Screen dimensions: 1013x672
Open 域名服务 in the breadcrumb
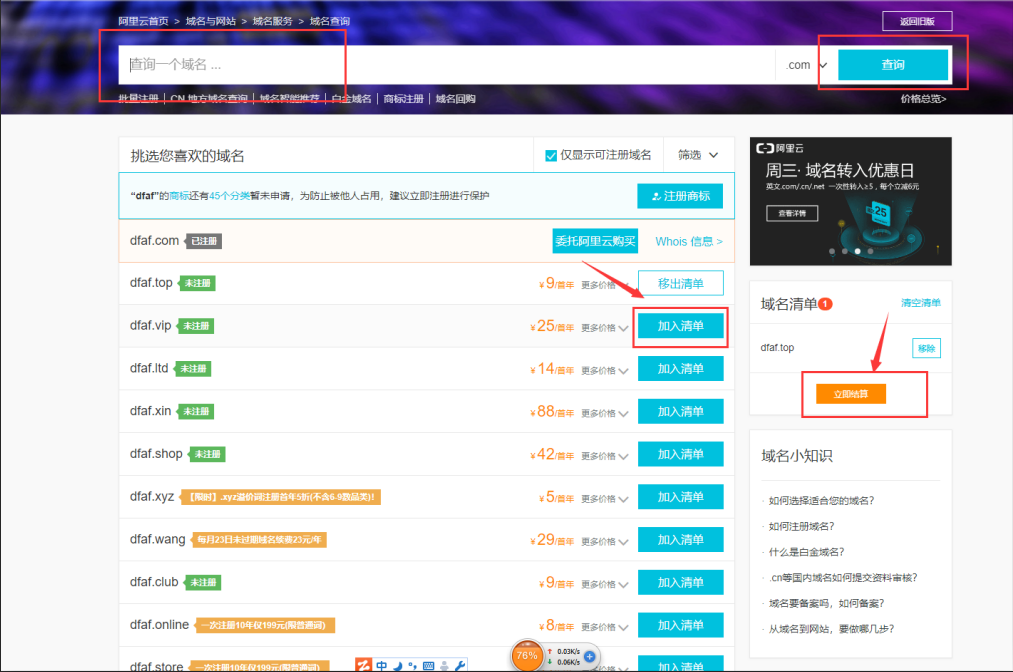pos(272,21)
